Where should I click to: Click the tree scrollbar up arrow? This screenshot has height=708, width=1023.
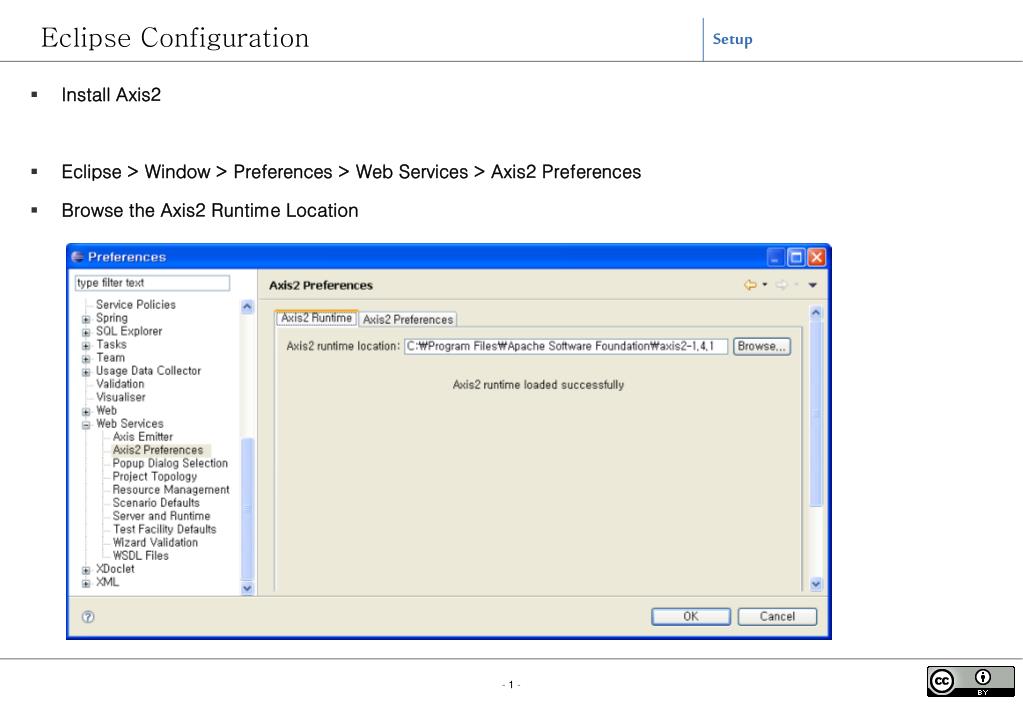[247, 306]
